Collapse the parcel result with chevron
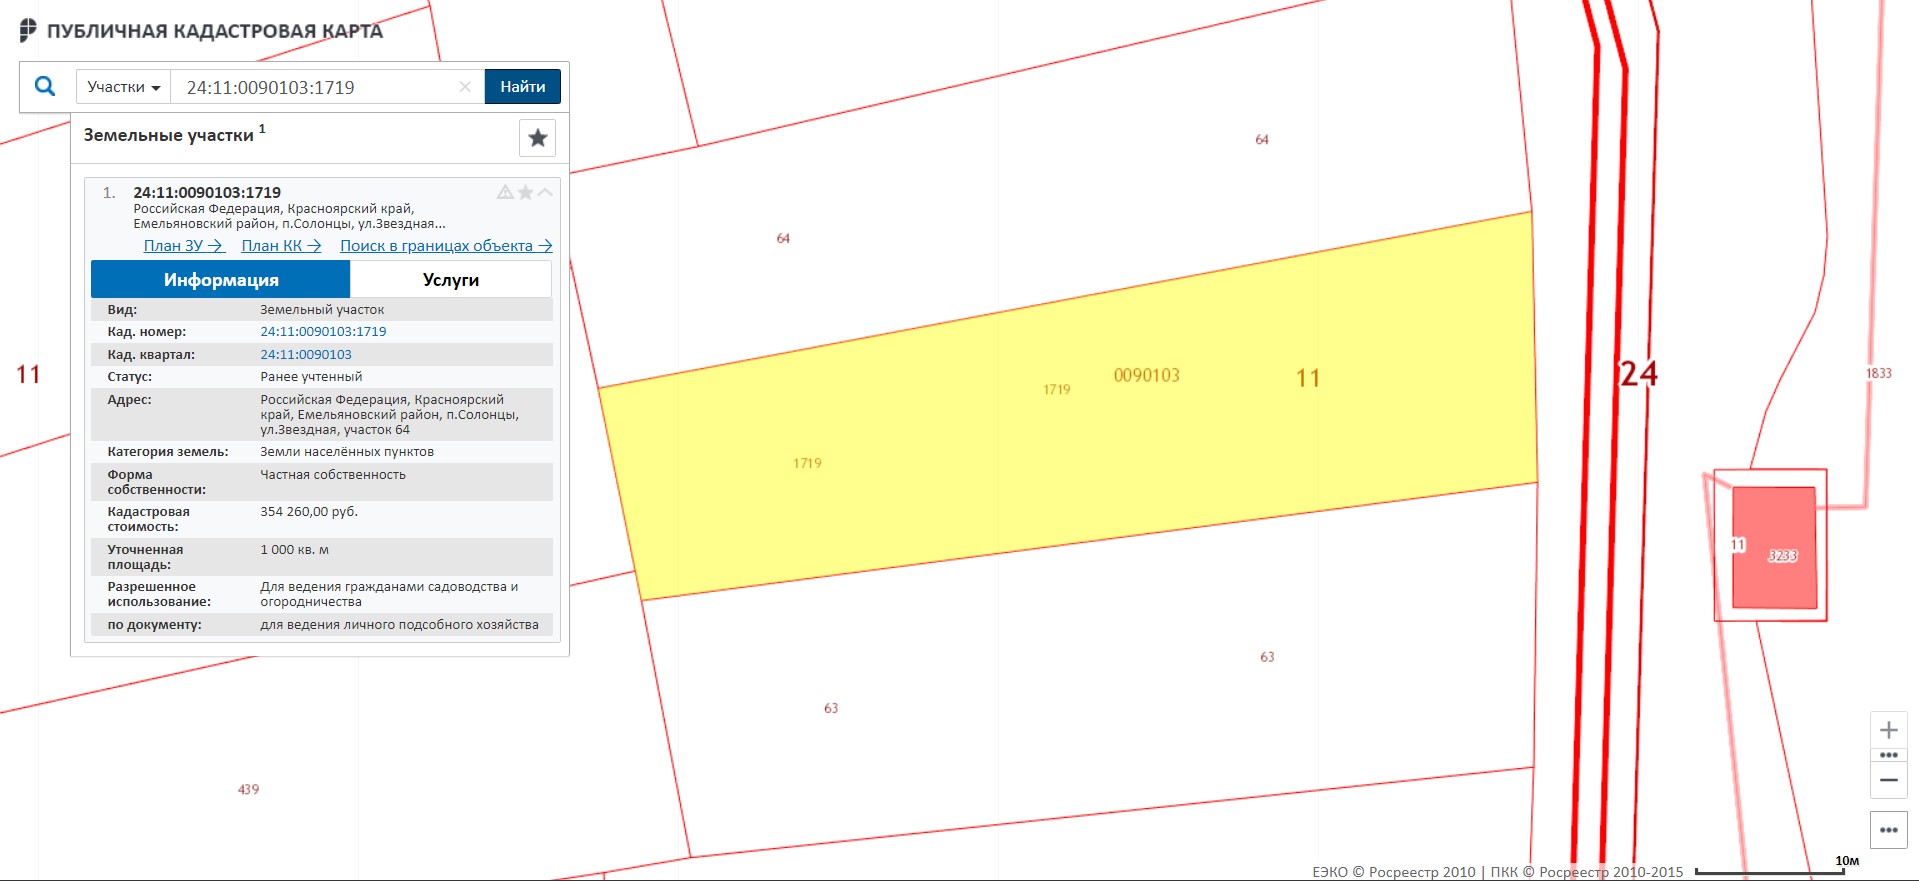The height and width of the screenshot is (881, 1919). click(545, 192)
